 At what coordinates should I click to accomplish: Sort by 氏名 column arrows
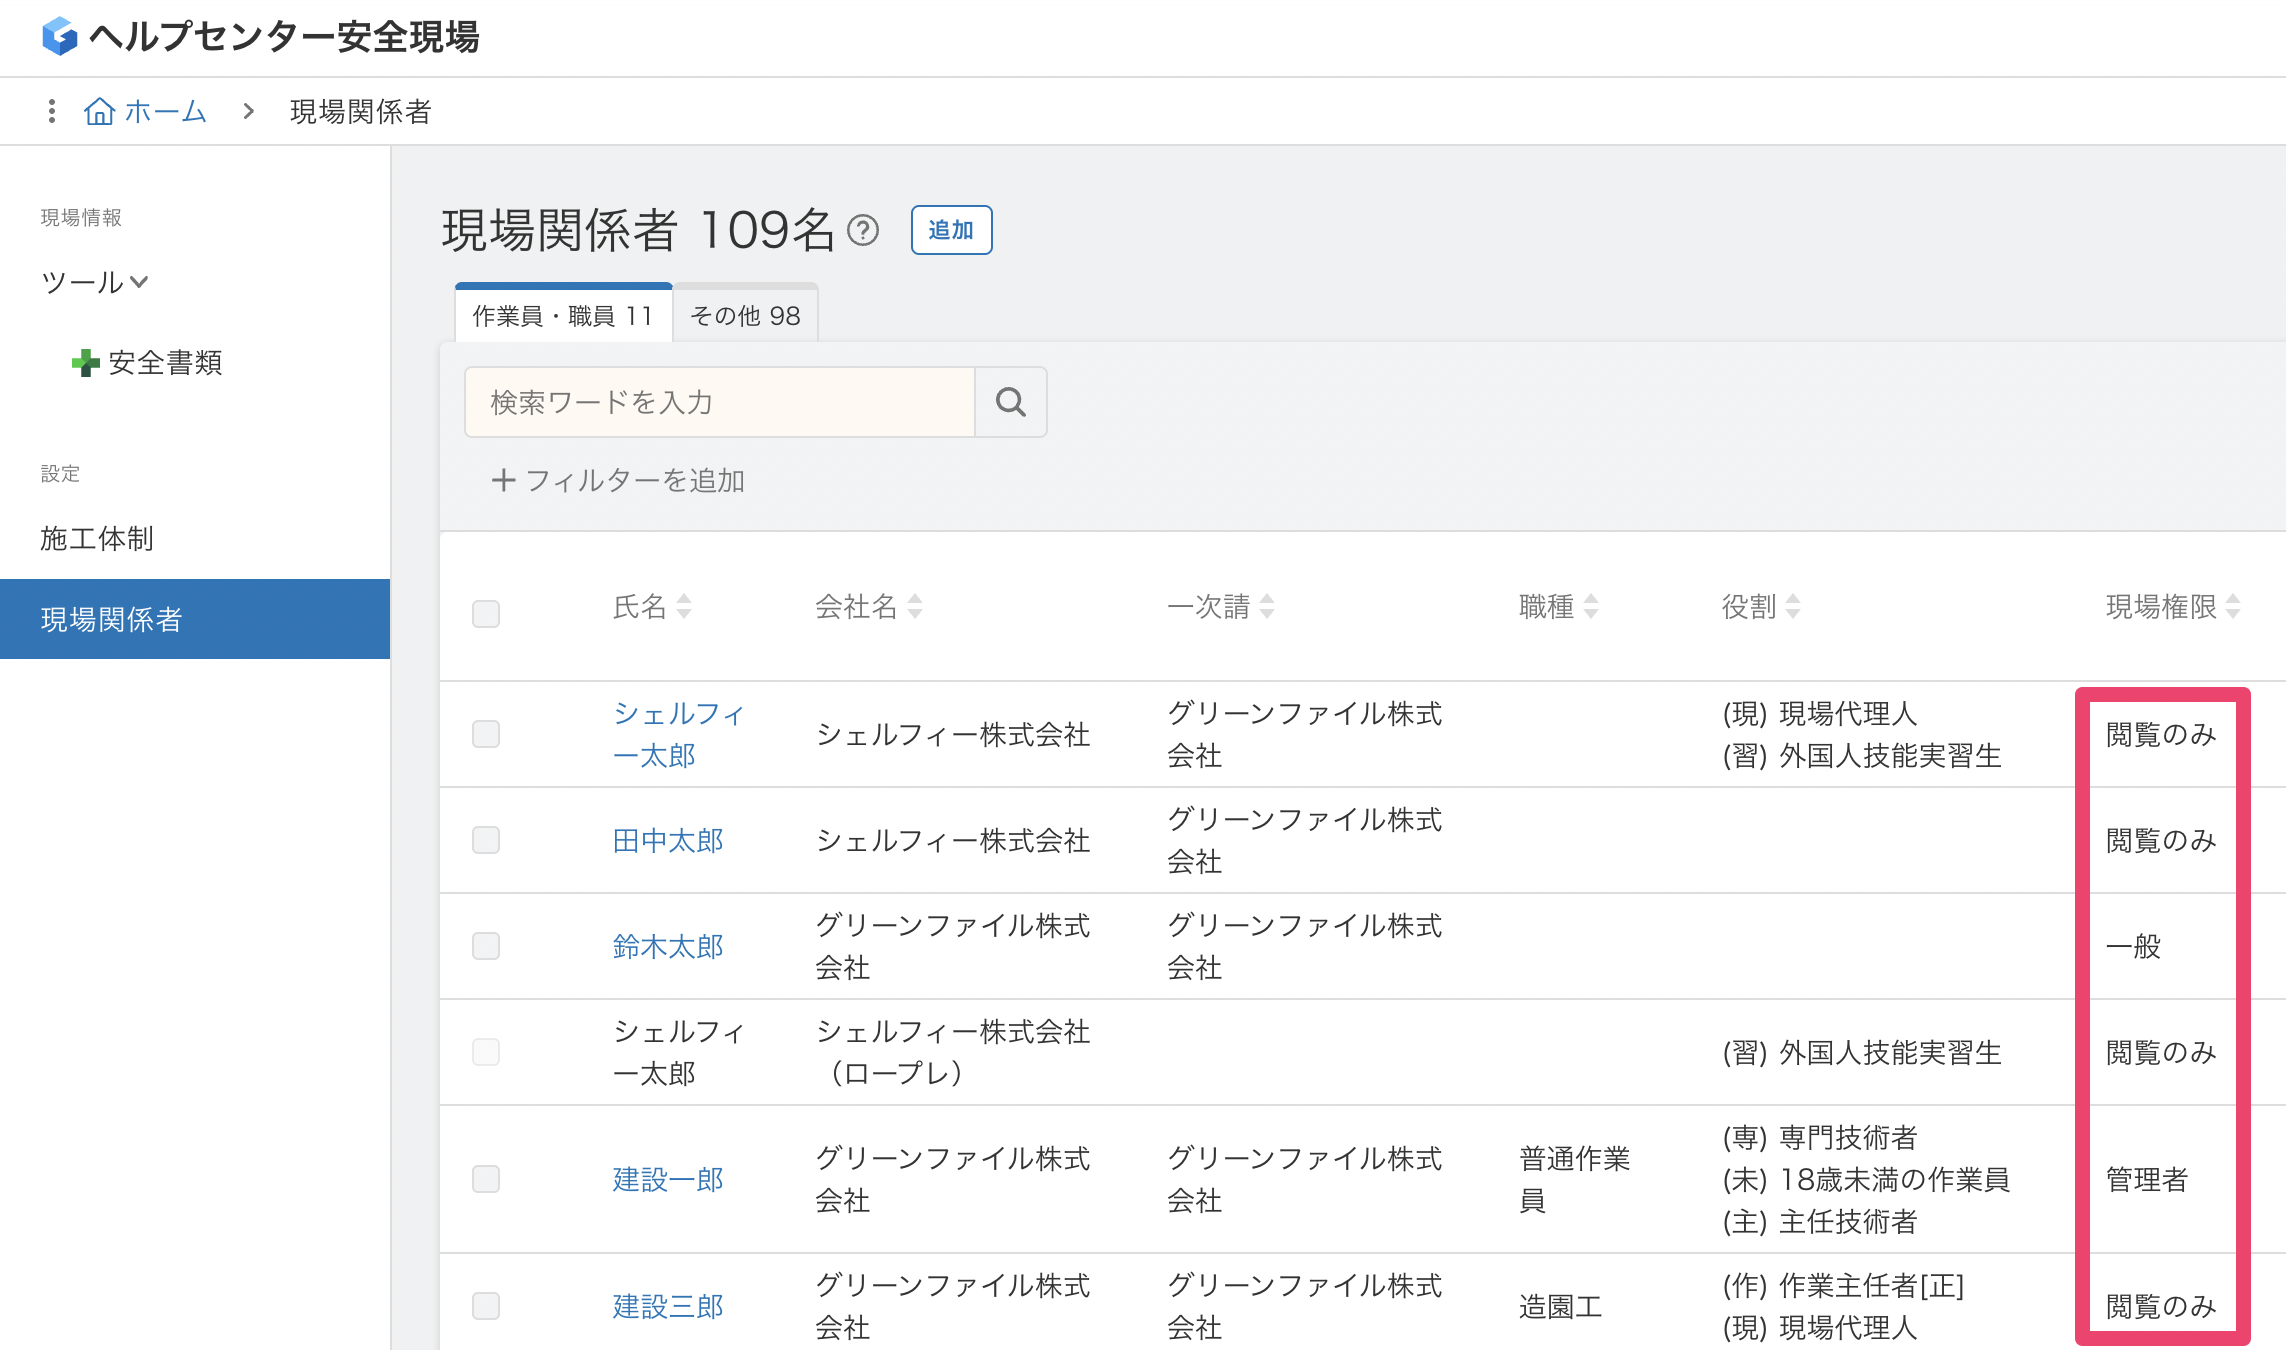click(x=684, y=606)
